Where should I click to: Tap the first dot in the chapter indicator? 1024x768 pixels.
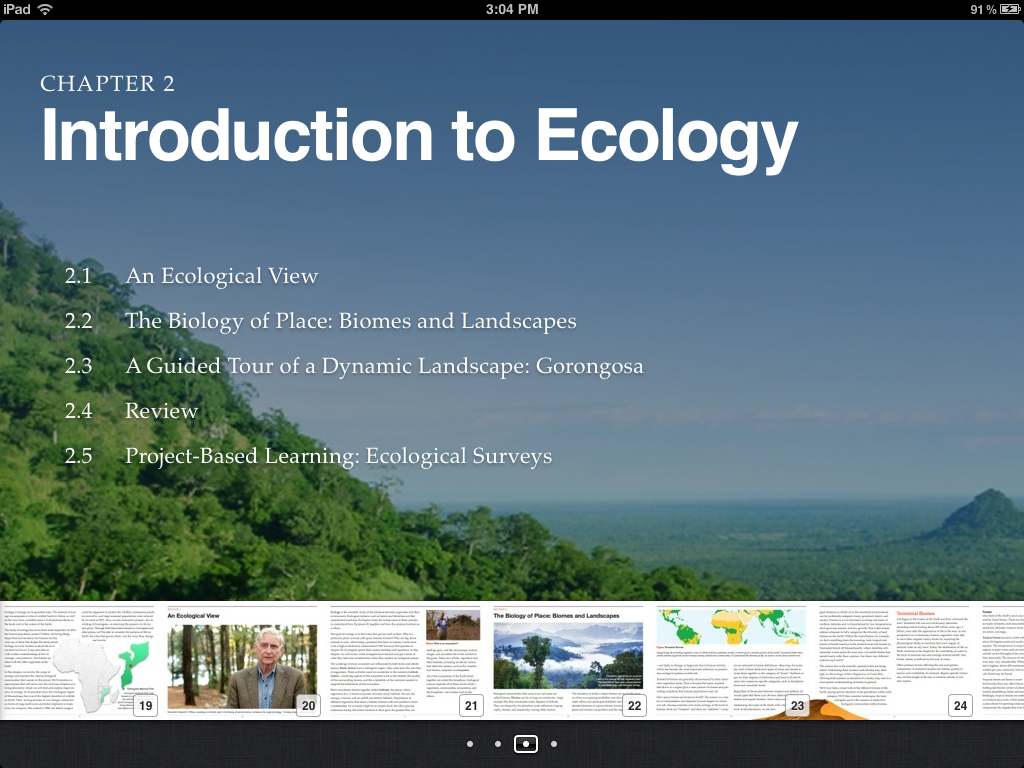pyautogui.click(x=470, y=744)
